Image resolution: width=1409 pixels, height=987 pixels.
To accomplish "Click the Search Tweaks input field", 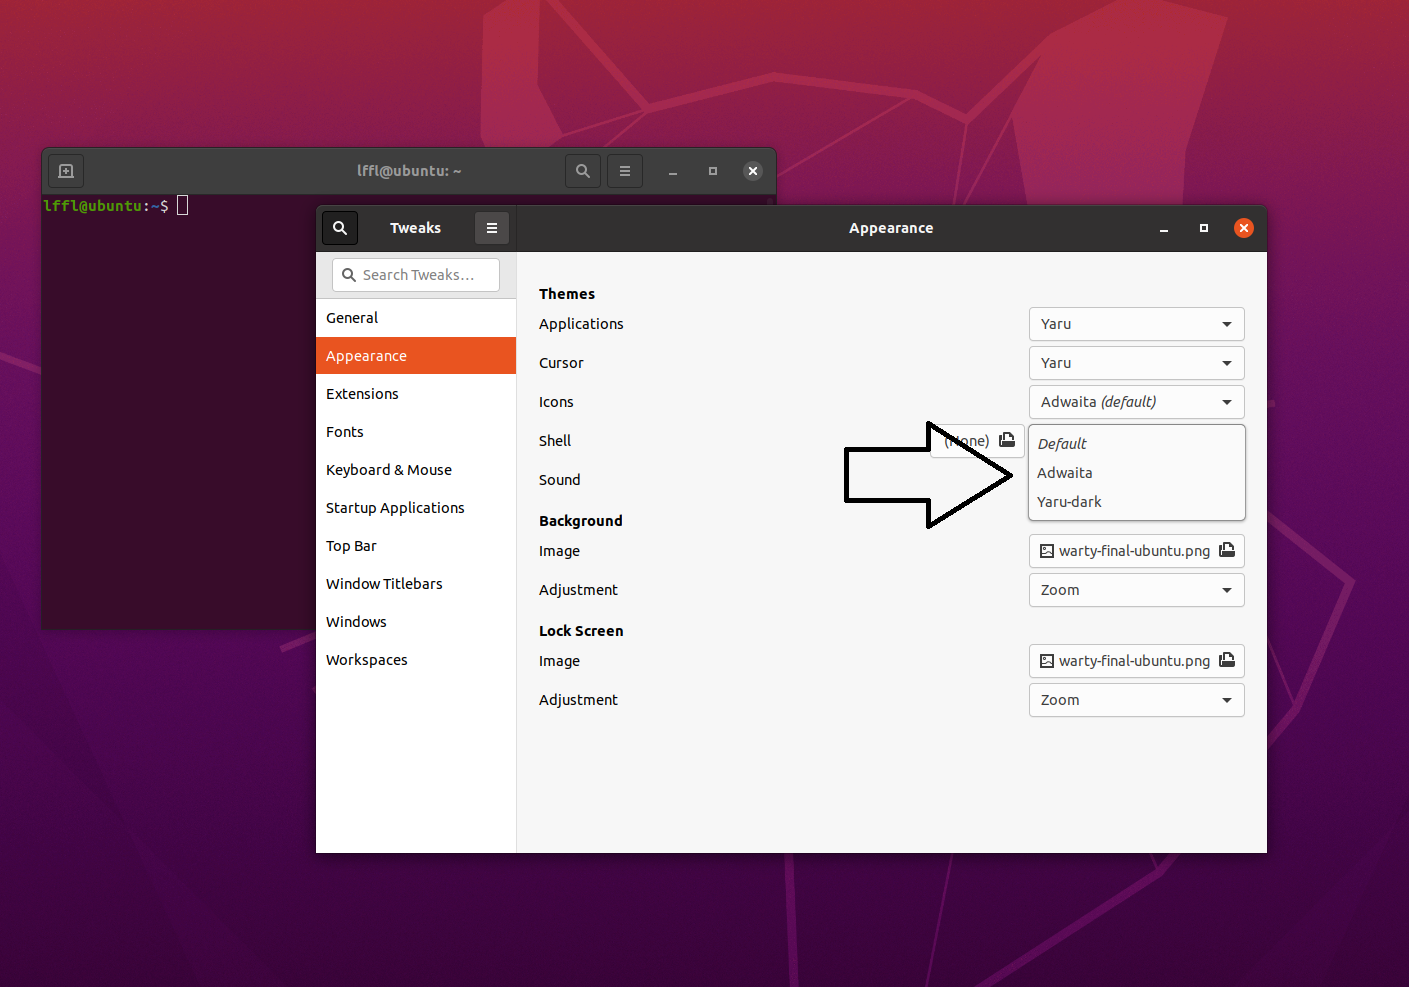I will 415,274.
